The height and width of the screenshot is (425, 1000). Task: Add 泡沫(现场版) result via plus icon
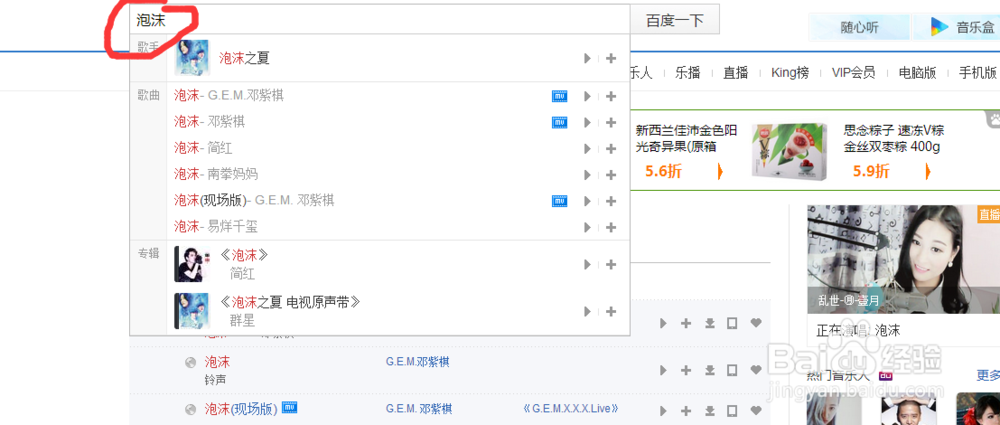[x=686, y=410]
